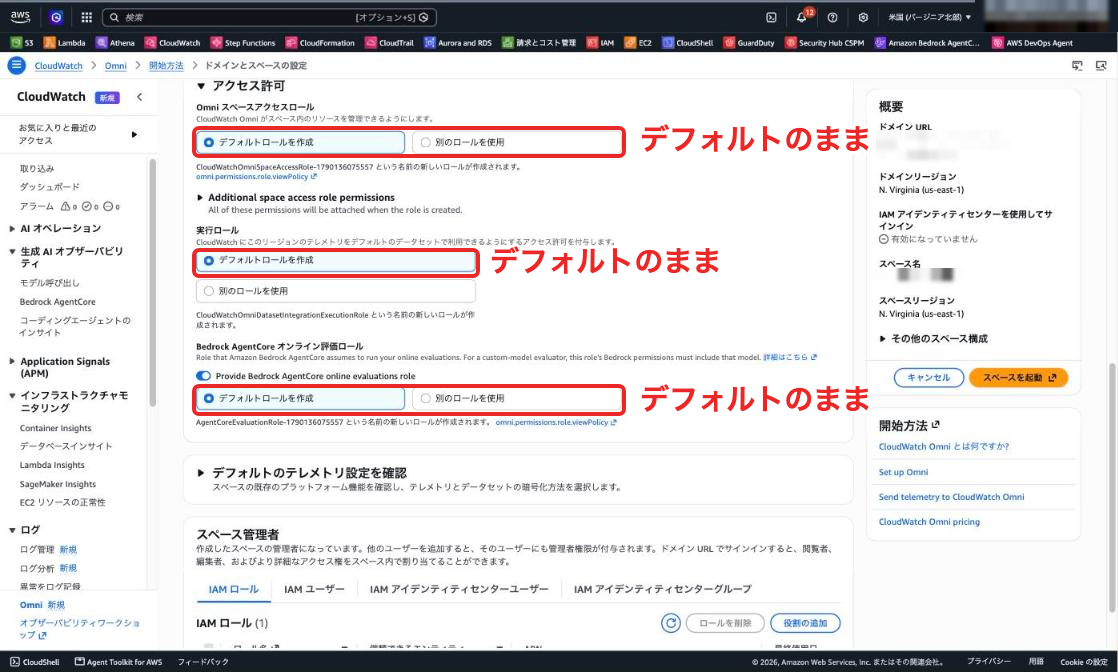
Task: Open CloudWatch bookmark shortcut
Action: pyautogui.click(x=173, y=43)
